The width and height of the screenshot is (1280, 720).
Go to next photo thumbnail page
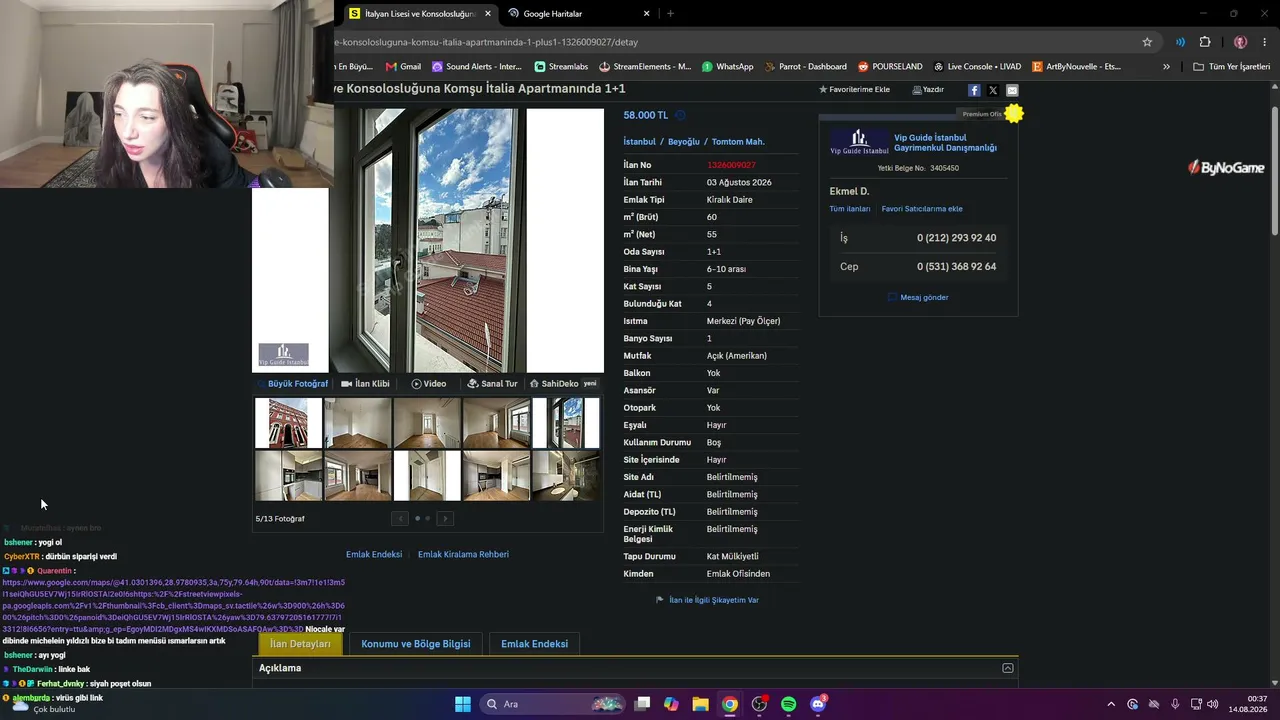[445, 518]
